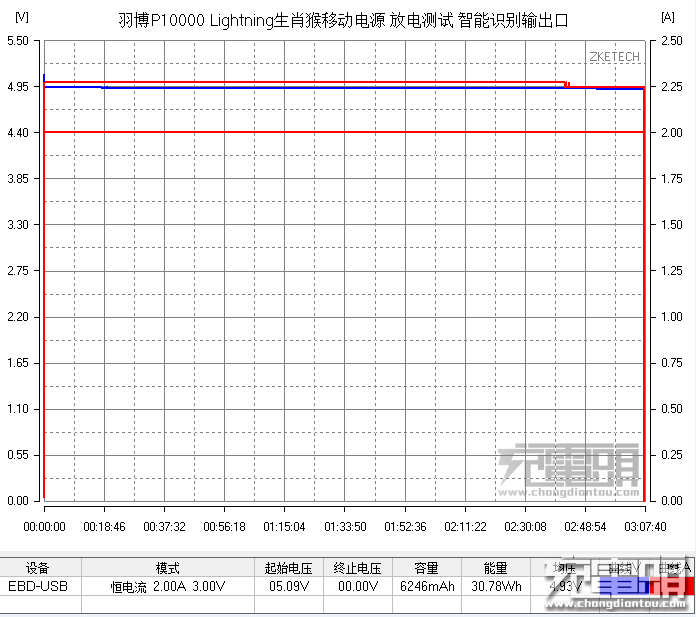Pick the 03:07:40 time axis label
The image size is (696, 617).
tap(645, 527)
